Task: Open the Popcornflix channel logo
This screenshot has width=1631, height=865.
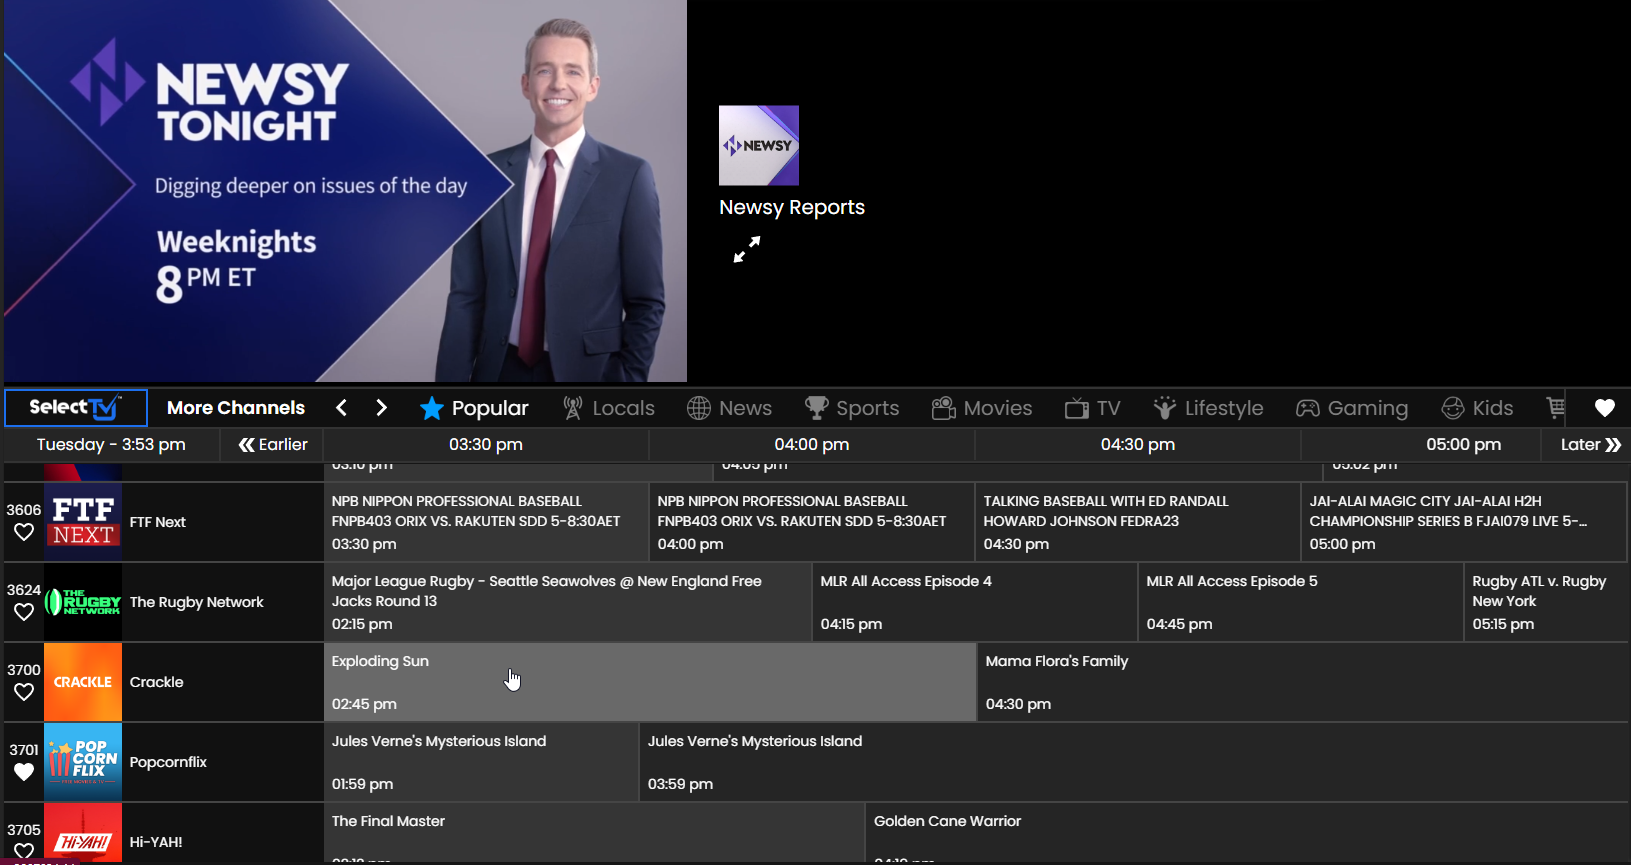Action: (83, 762)
